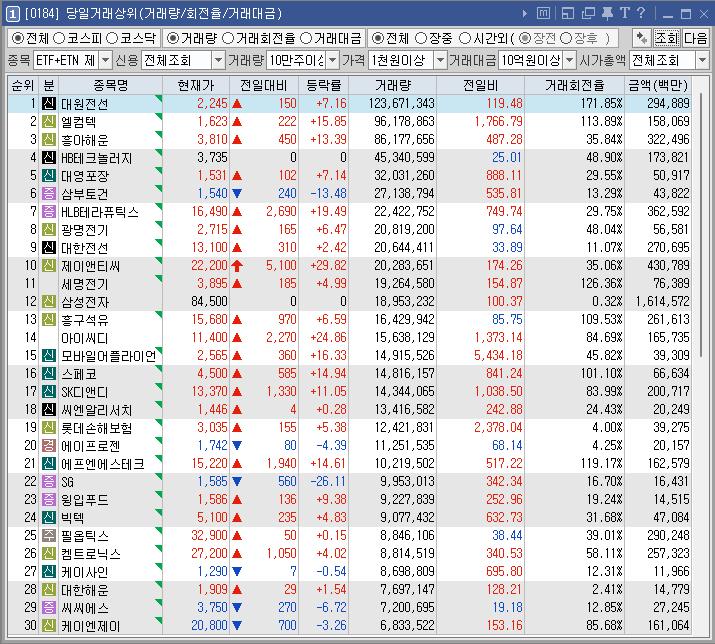The image size is (715, 644).
Task: Click the font size 'T' icon
Action: 625,13
